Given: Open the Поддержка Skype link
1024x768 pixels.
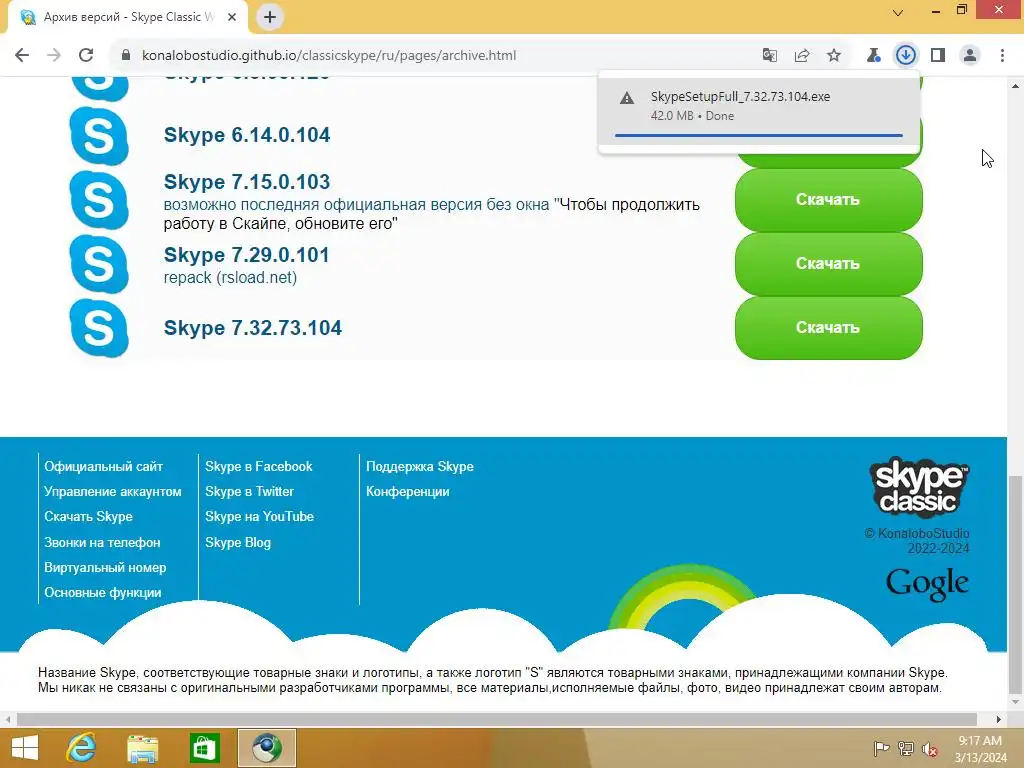Looking at the screenshot, I should tap(420, 467).
